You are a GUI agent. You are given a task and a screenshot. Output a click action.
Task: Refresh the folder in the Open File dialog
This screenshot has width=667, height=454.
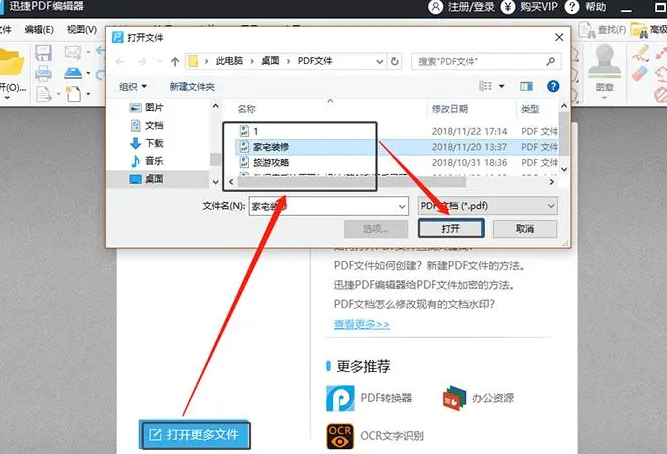(x=394, y=61)
